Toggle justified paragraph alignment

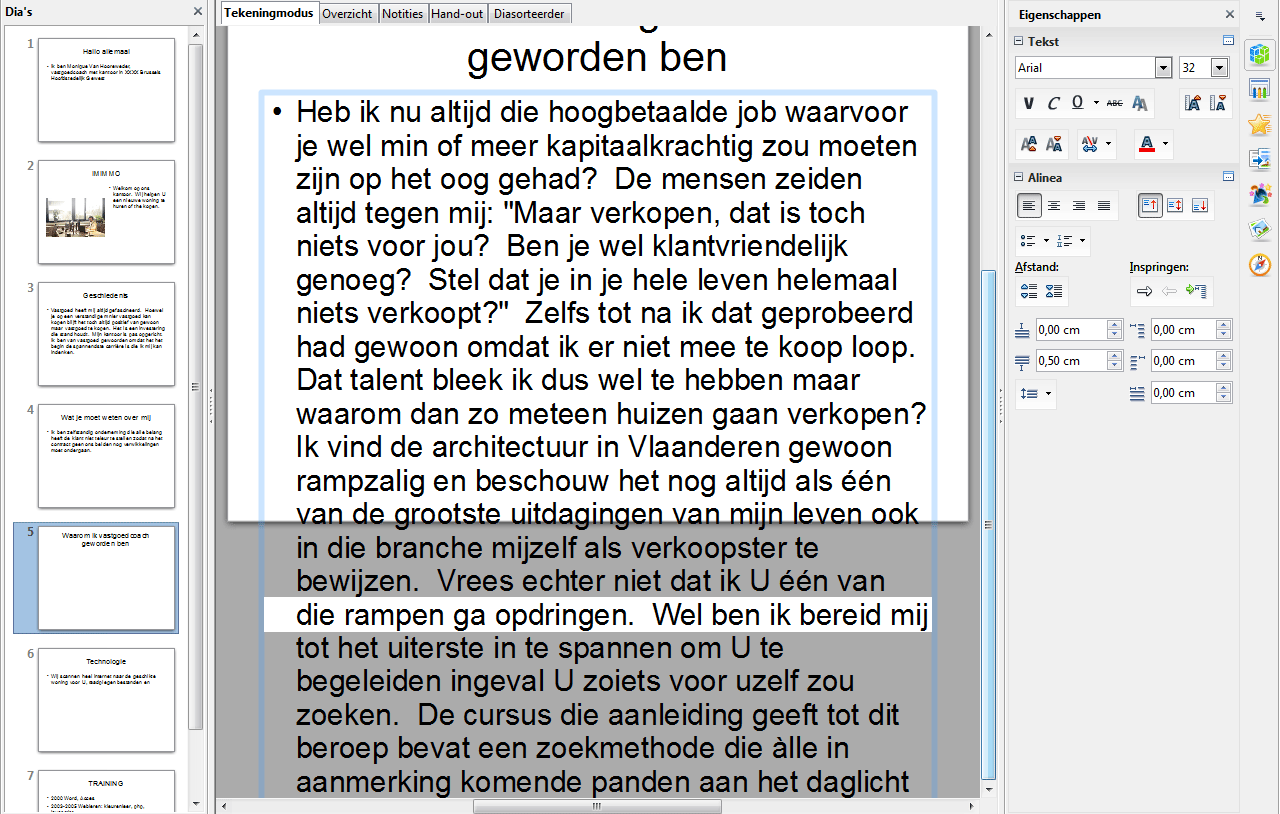click(1104, 206)
